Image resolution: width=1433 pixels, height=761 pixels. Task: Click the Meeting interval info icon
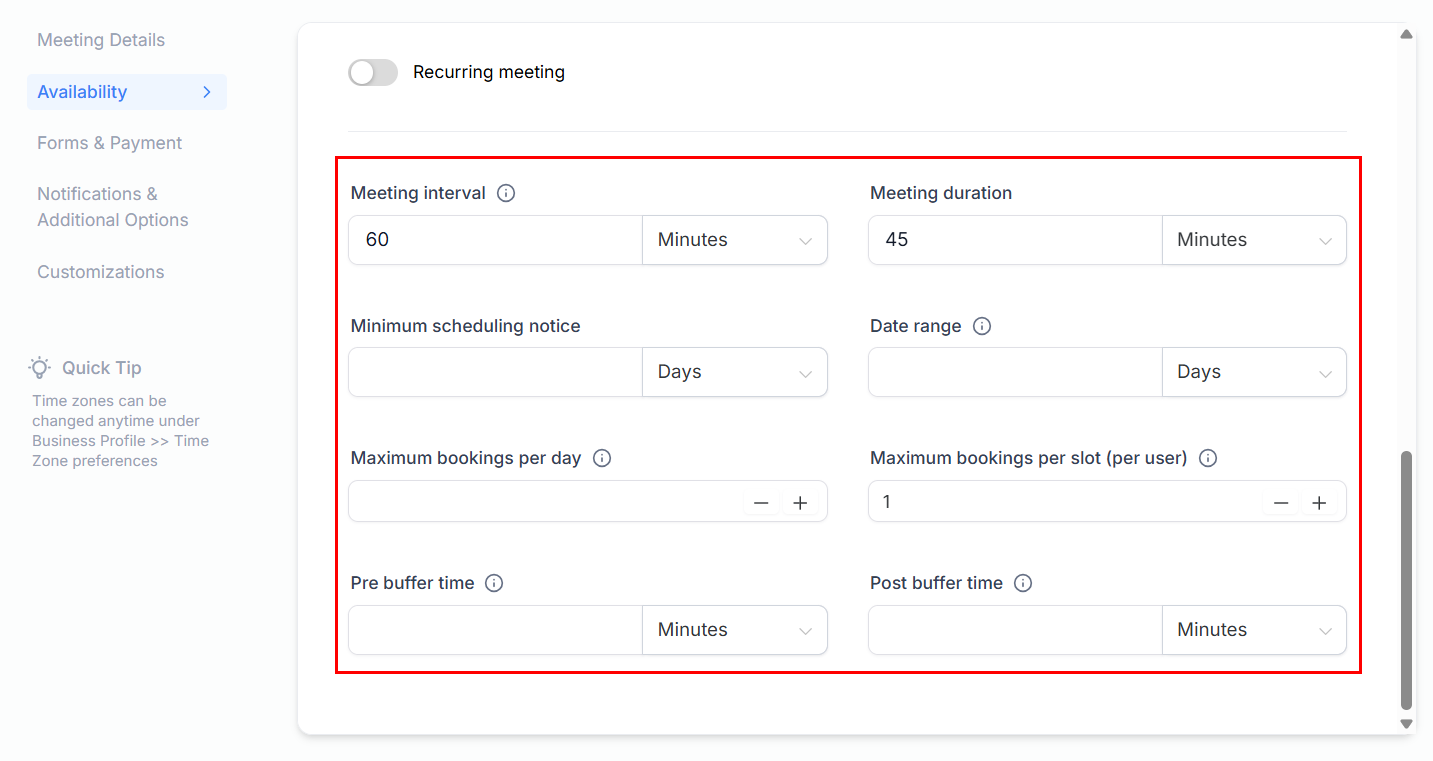(x=506, y=193)
